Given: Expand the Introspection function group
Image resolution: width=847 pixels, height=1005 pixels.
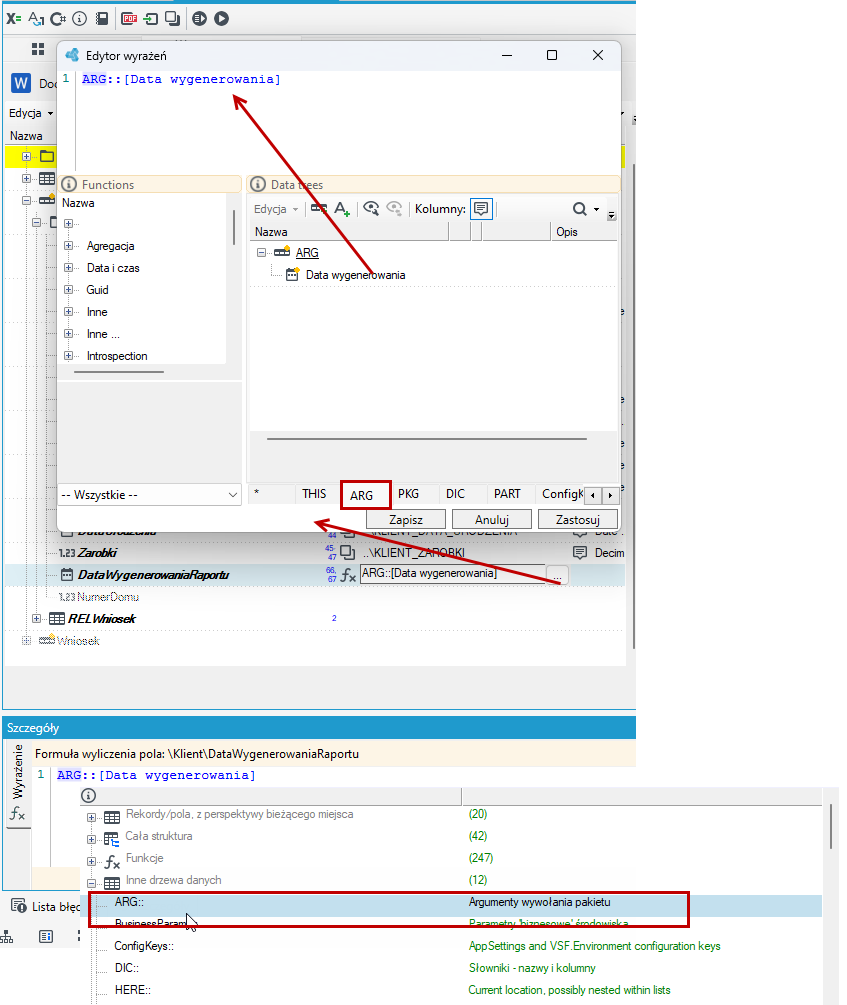Looking at the screenshot, I should point(69,356).
